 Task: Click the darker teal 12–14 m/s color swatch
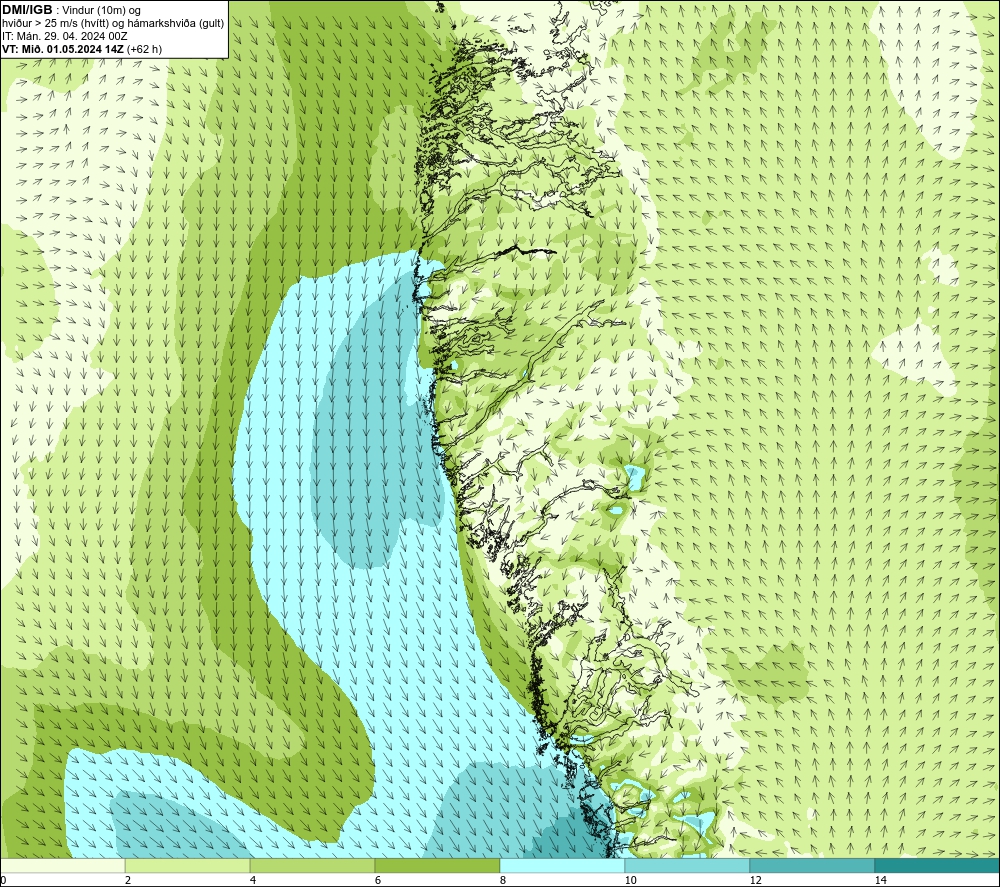click(812, 865)
